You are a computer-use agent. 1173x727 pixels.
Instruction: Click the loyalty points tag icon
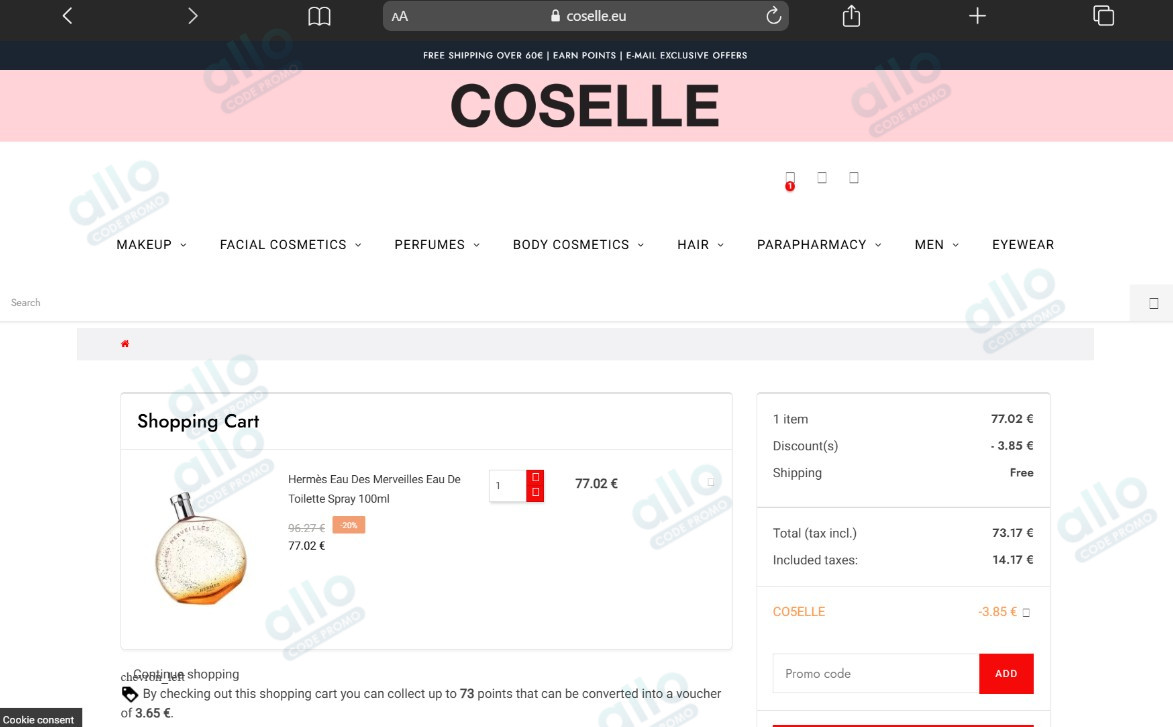click(x=129, y=693)
